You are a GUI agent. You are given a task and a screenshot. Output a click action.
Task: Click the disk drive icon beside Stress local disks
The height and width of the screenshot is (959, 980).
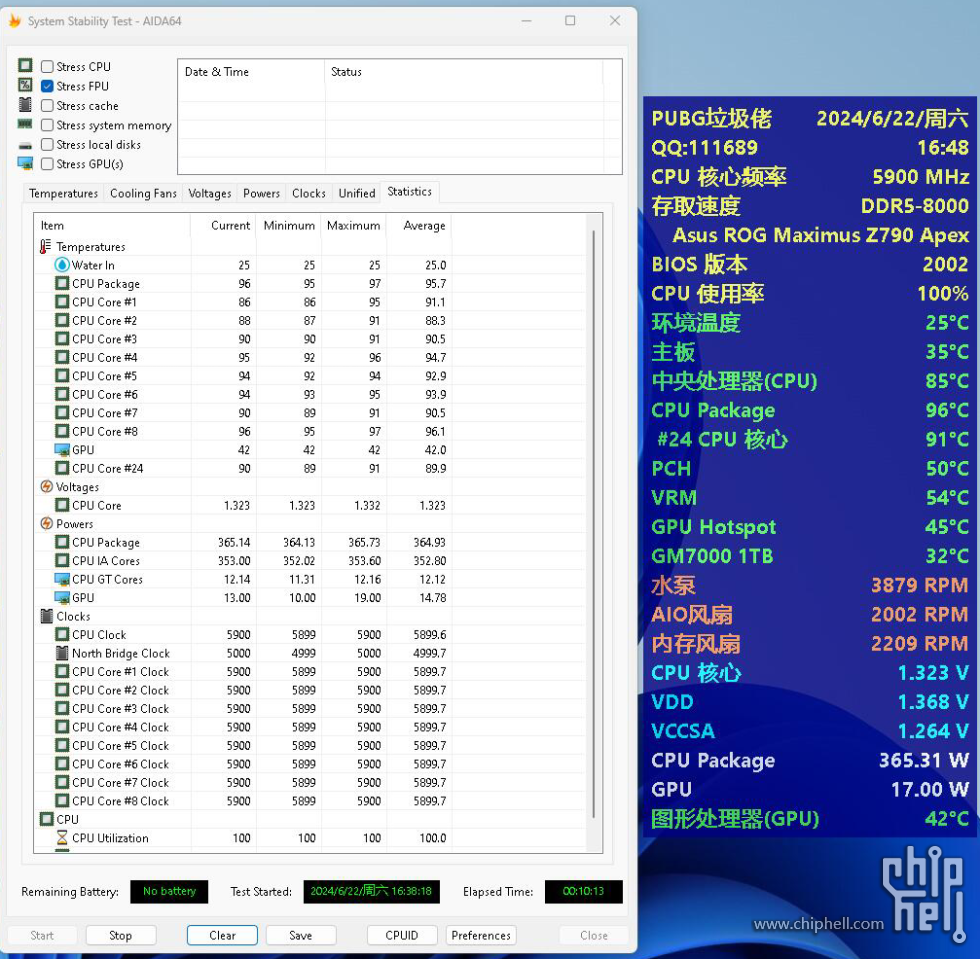point(25,145)
